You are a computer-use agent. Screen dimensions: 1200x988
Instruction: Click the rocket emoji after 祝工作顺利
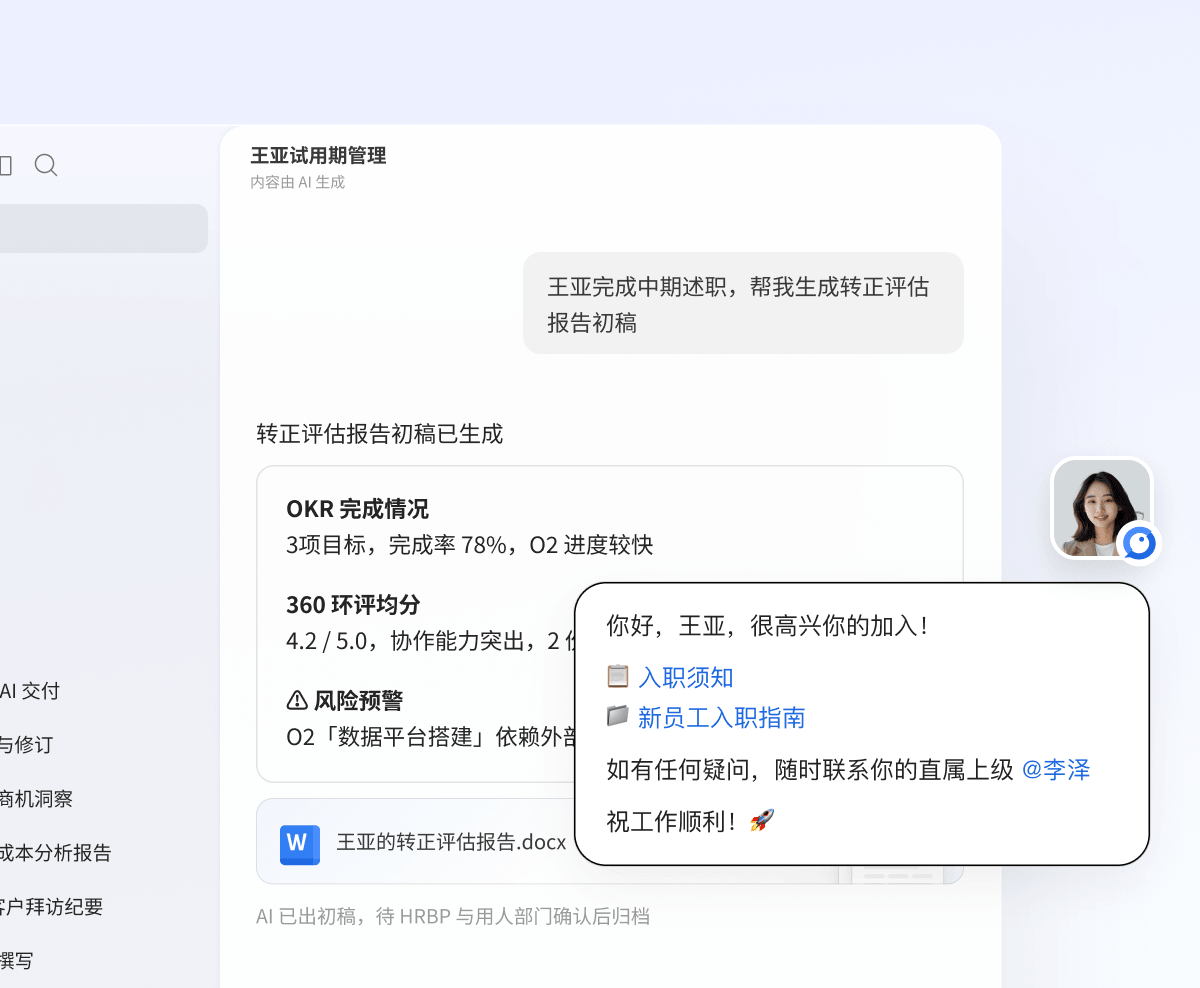click(762, 821)
